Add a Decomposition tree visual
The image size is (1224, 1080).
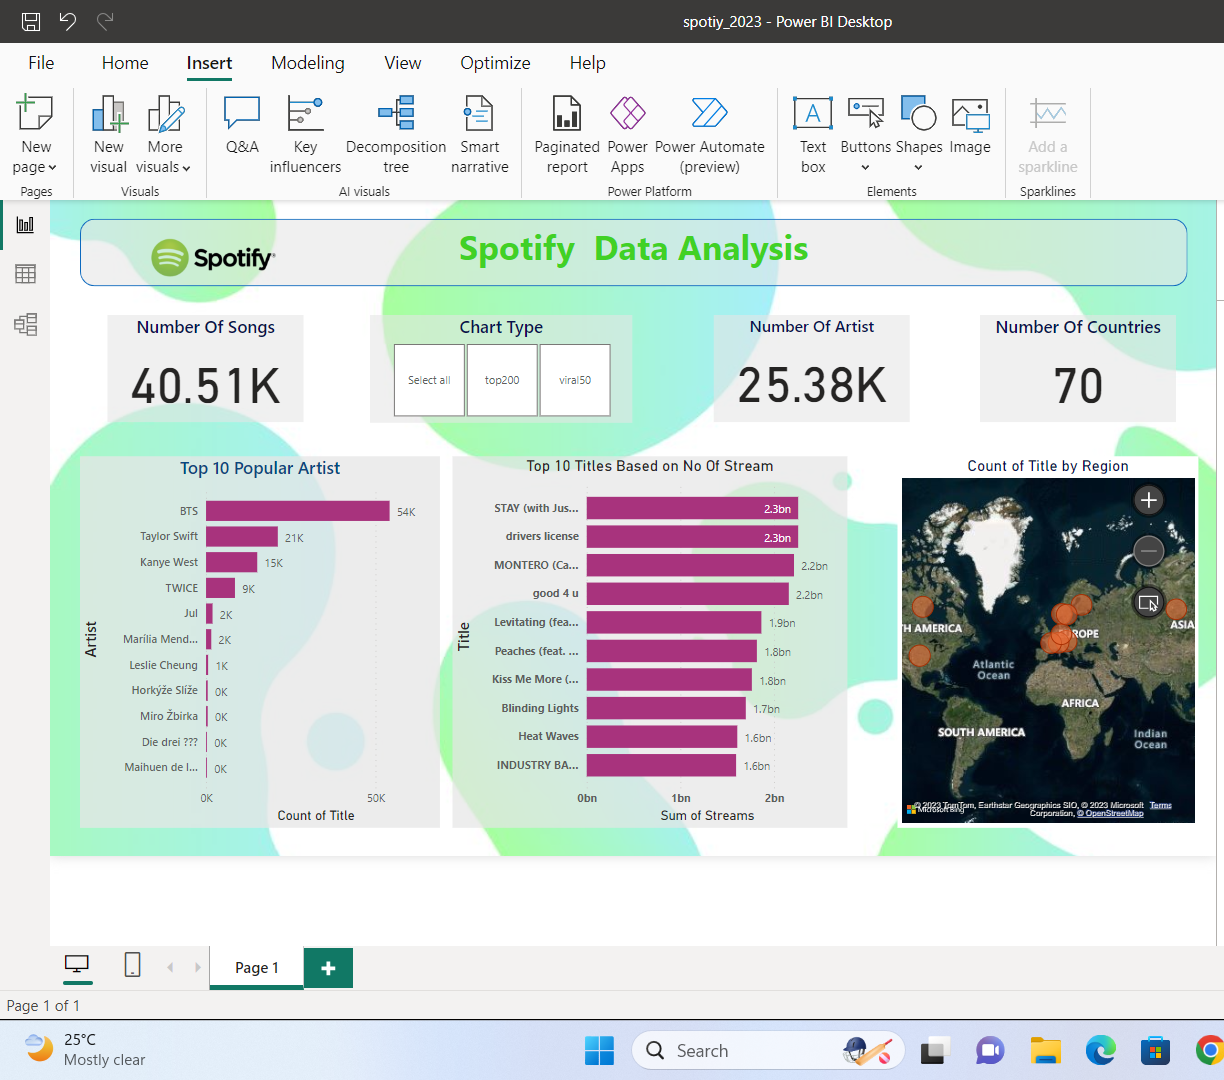point(396,133)
